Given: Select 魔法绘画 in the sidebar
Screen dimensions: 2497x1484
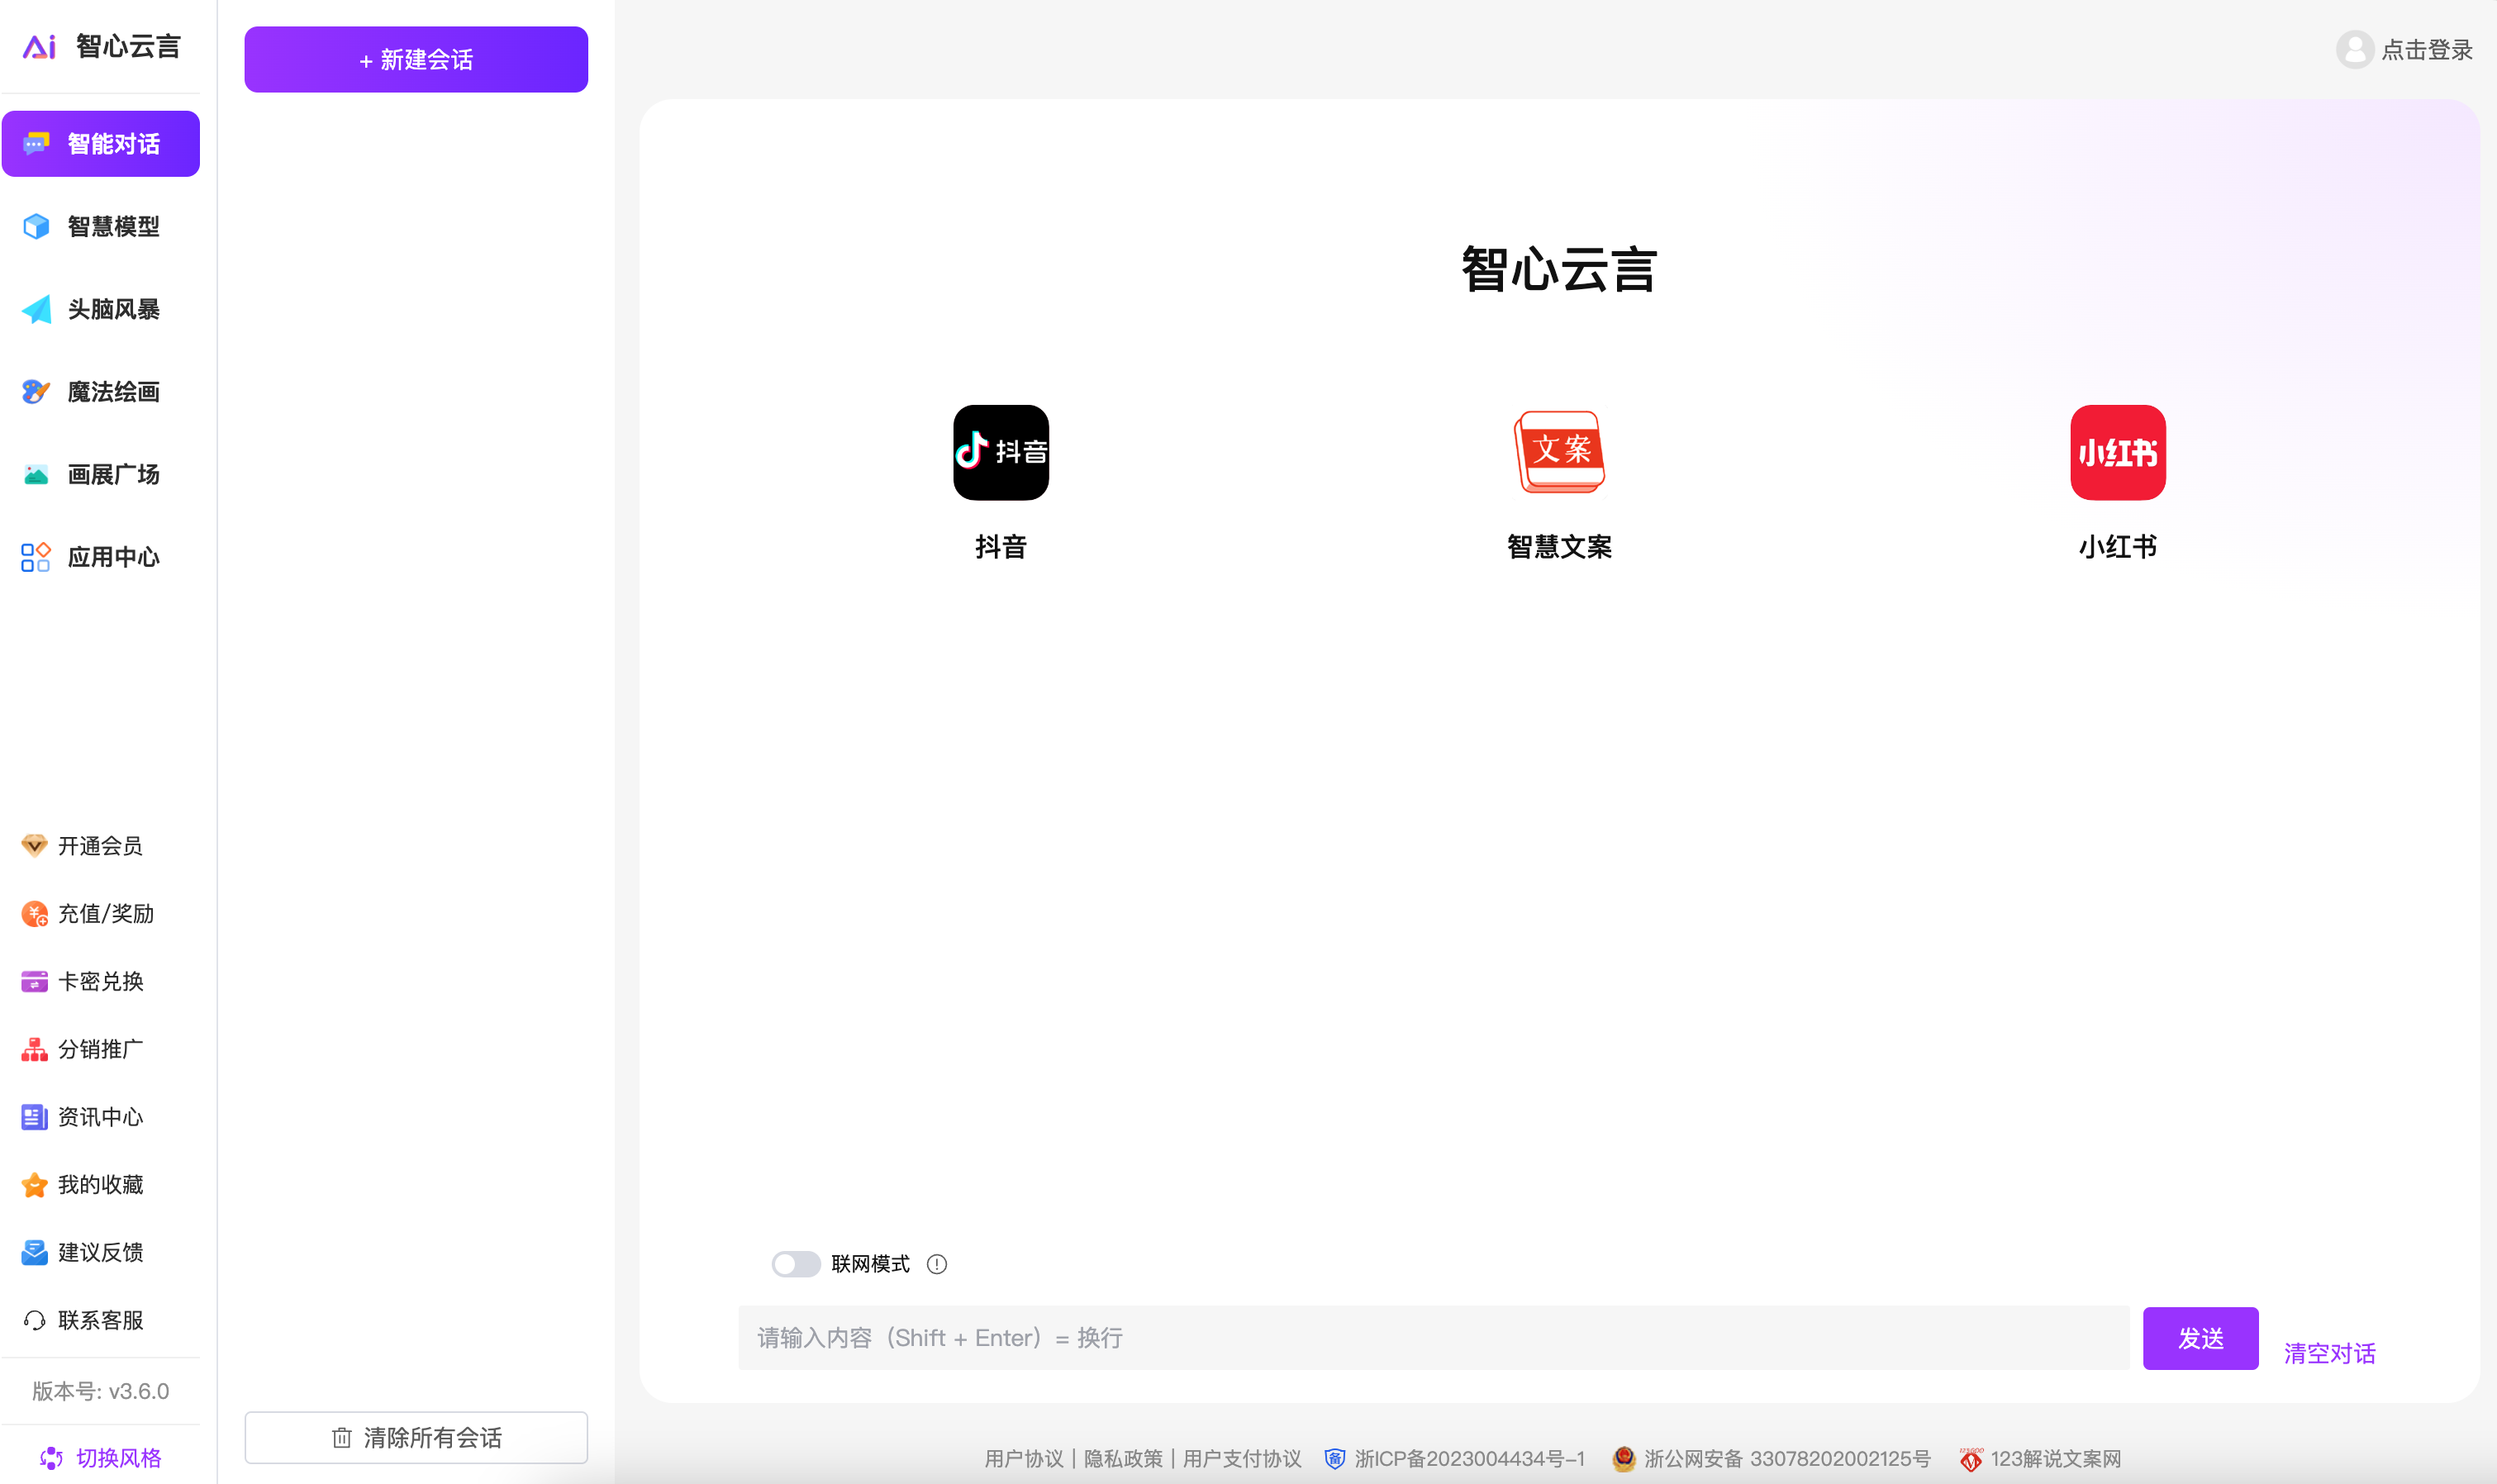Looking at the screenshot, I should point(101,391).
